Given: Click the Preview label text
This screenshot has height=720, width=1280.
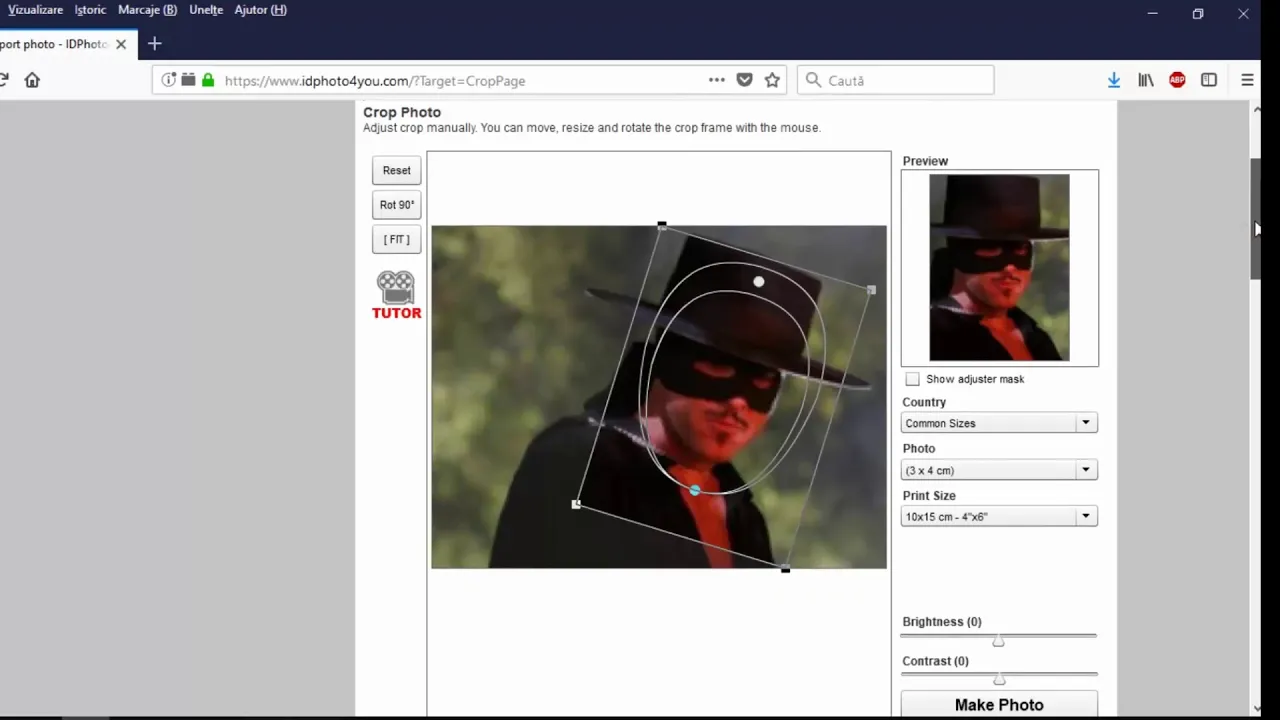Looking at the screenshot, I should click(x=925, y=161).
